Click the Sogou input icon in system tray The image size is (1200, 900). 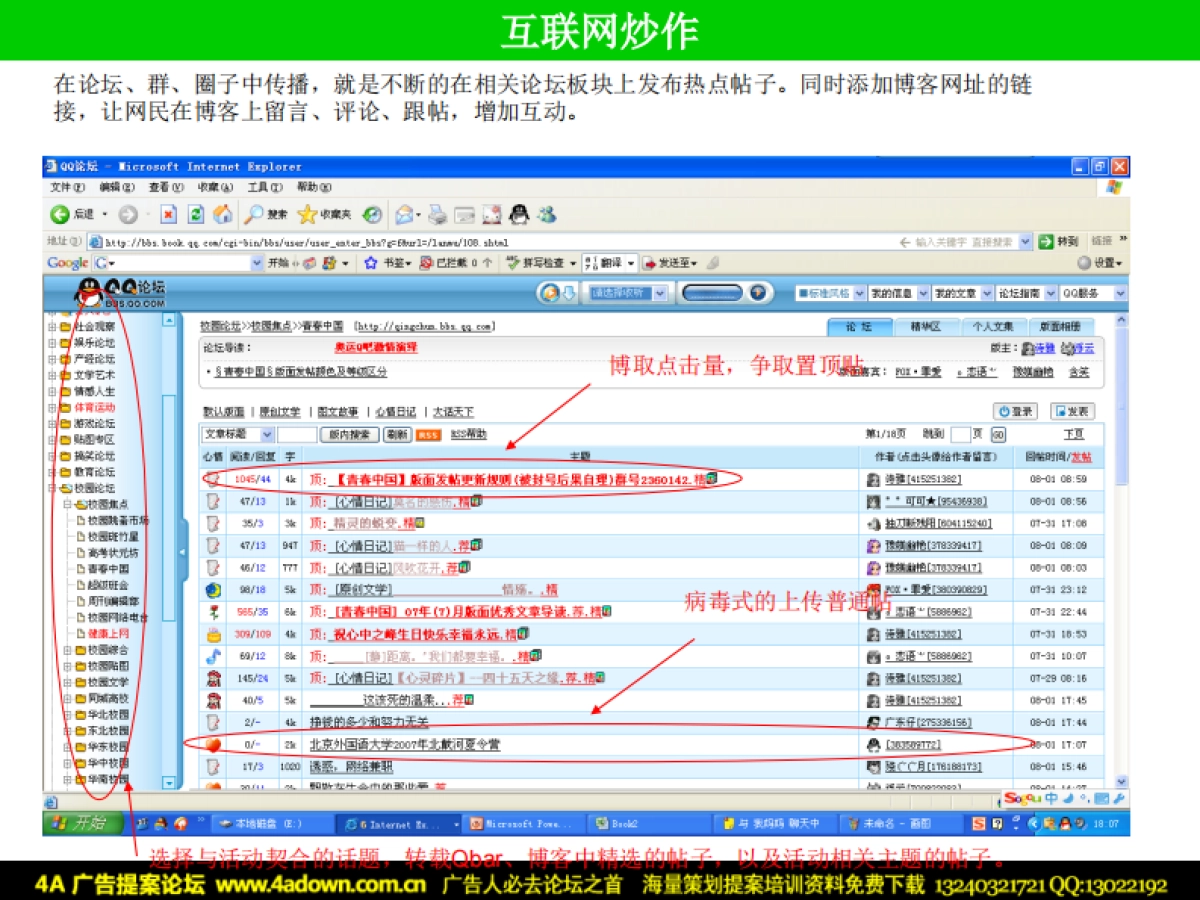click(x=1022, y=798)
